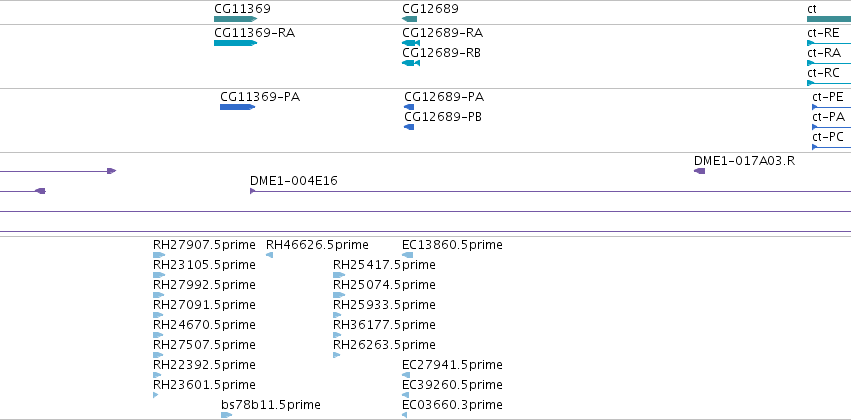
Task: Open the CG12689-RA transcript label
Action: [x=442, y=33]
